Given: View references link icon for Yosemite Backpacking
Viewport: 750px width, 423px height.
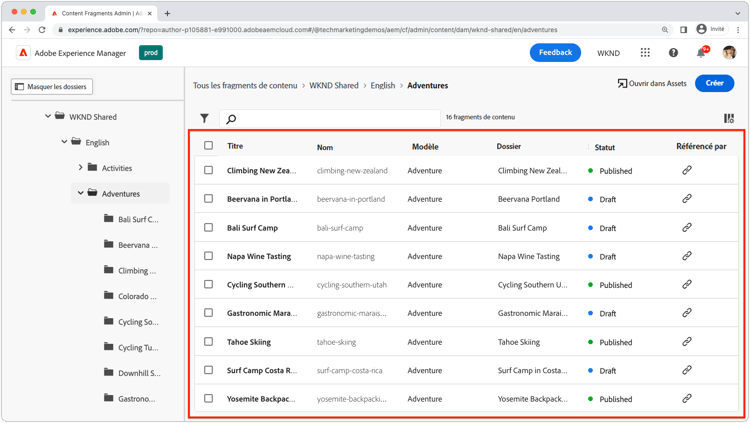Looking at the screenshot, I should [x=687, y=398].
